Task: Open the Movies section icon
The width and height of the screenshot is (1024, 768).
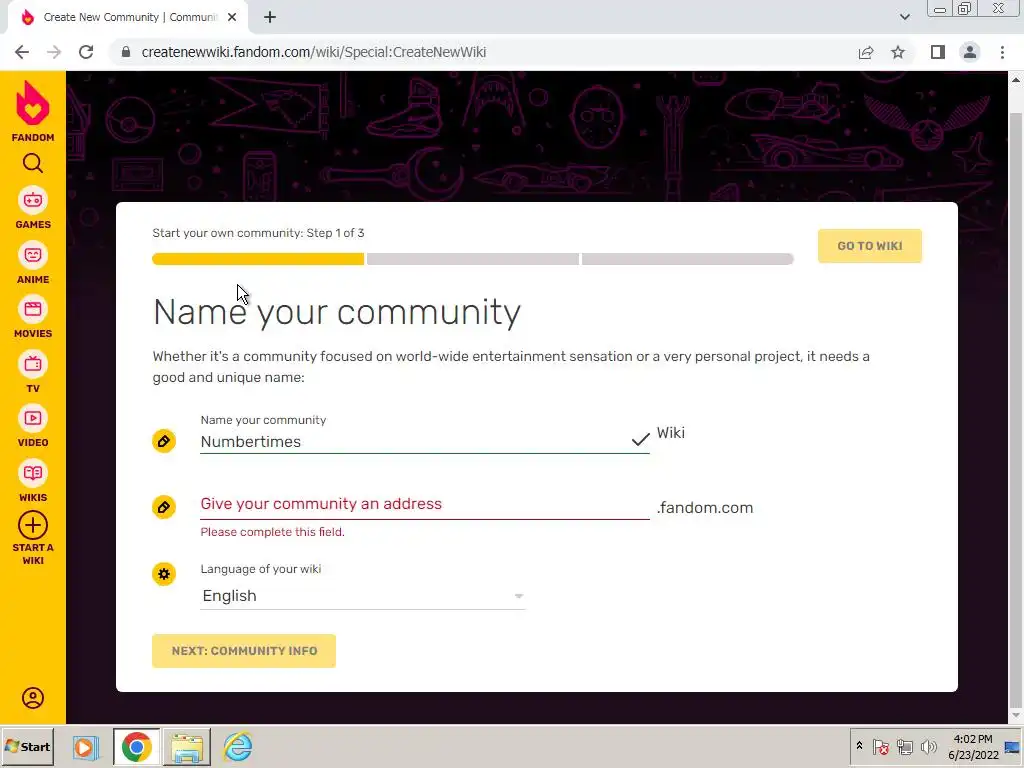Action: pyautogui.click(x=33, y=310)
